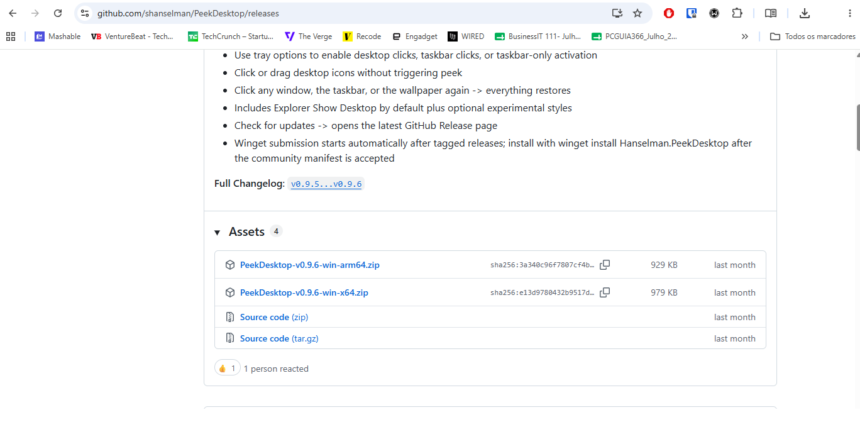Open the Mashable bookmark

click(x=57, y=36)
